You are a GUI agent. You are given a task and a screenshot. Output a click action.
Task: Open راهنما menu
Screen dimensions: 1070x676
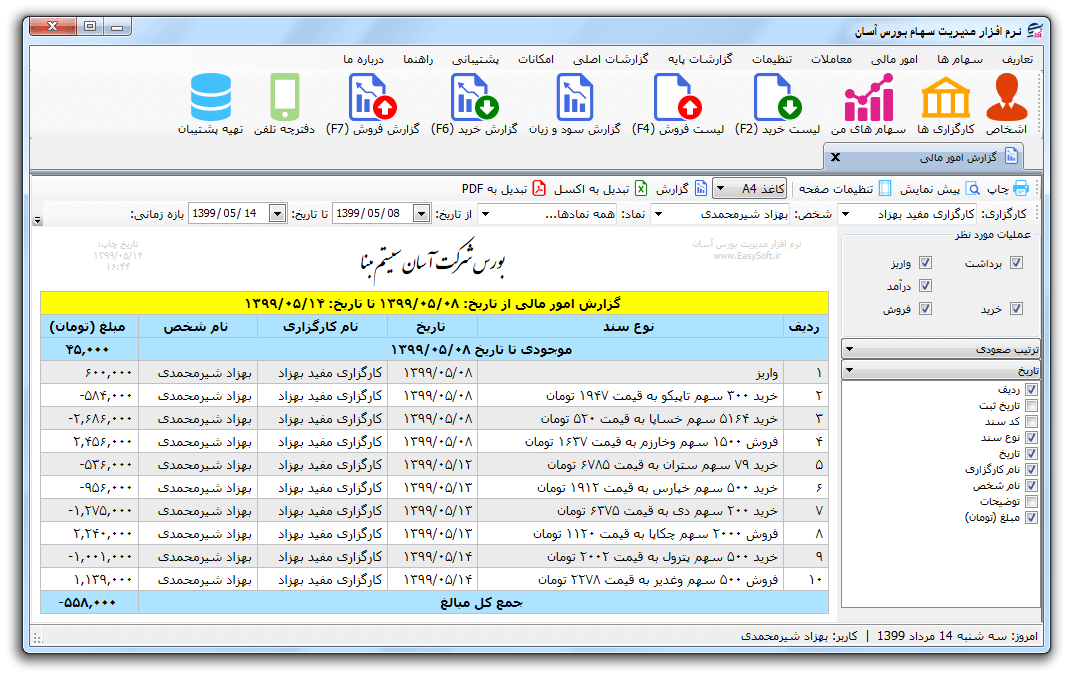418,59
